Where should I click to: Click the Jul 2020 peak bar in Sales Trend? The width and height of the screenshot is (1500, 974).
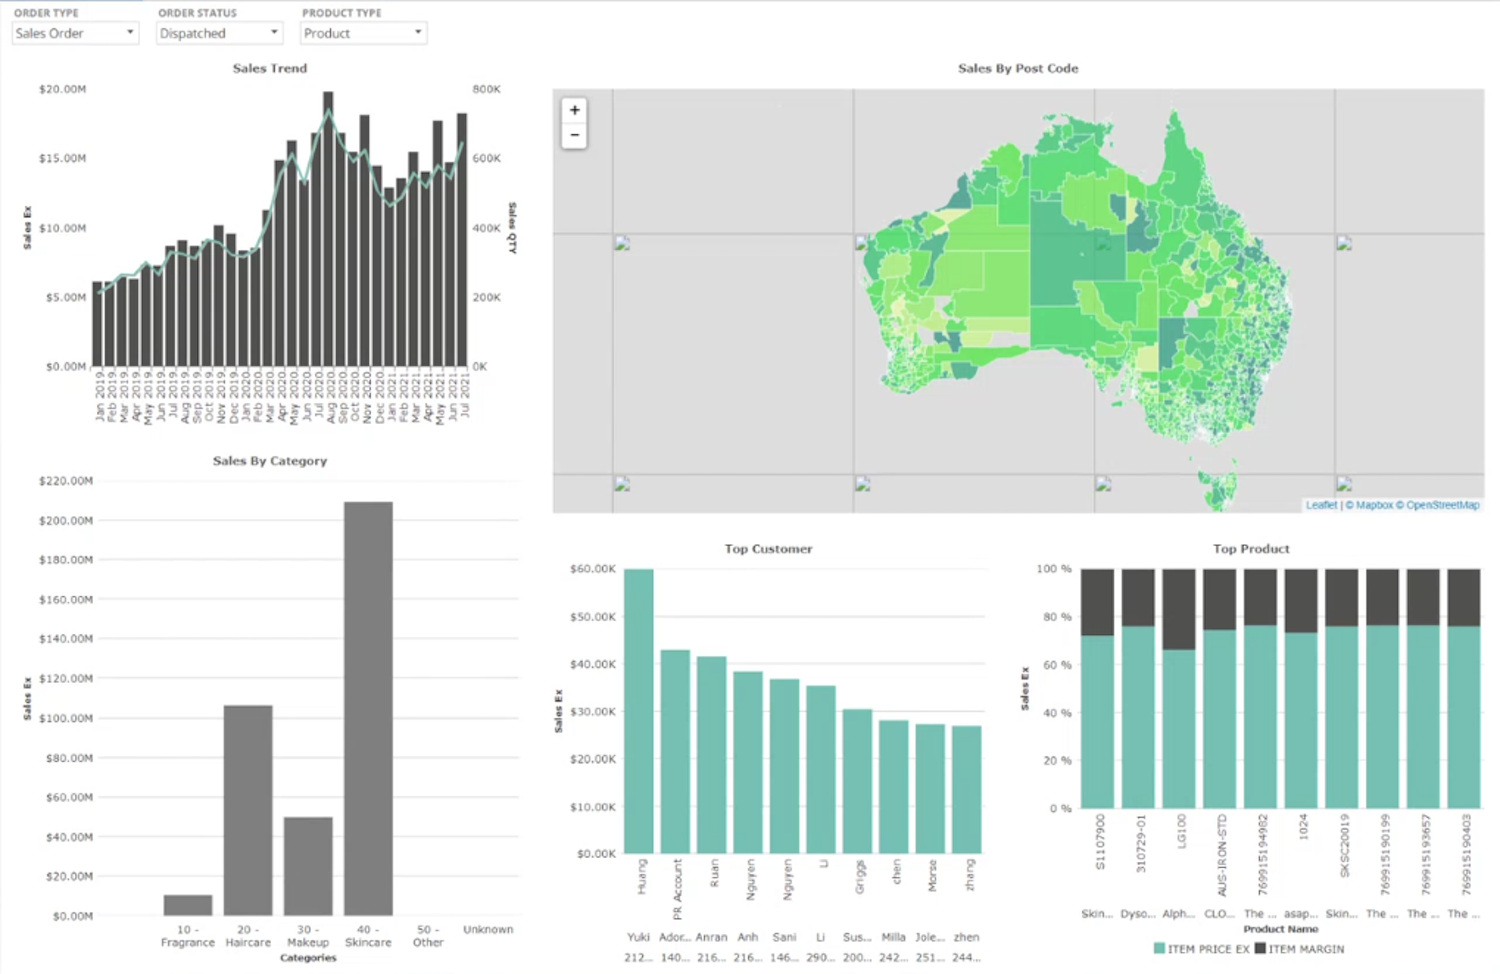(328, 229)
